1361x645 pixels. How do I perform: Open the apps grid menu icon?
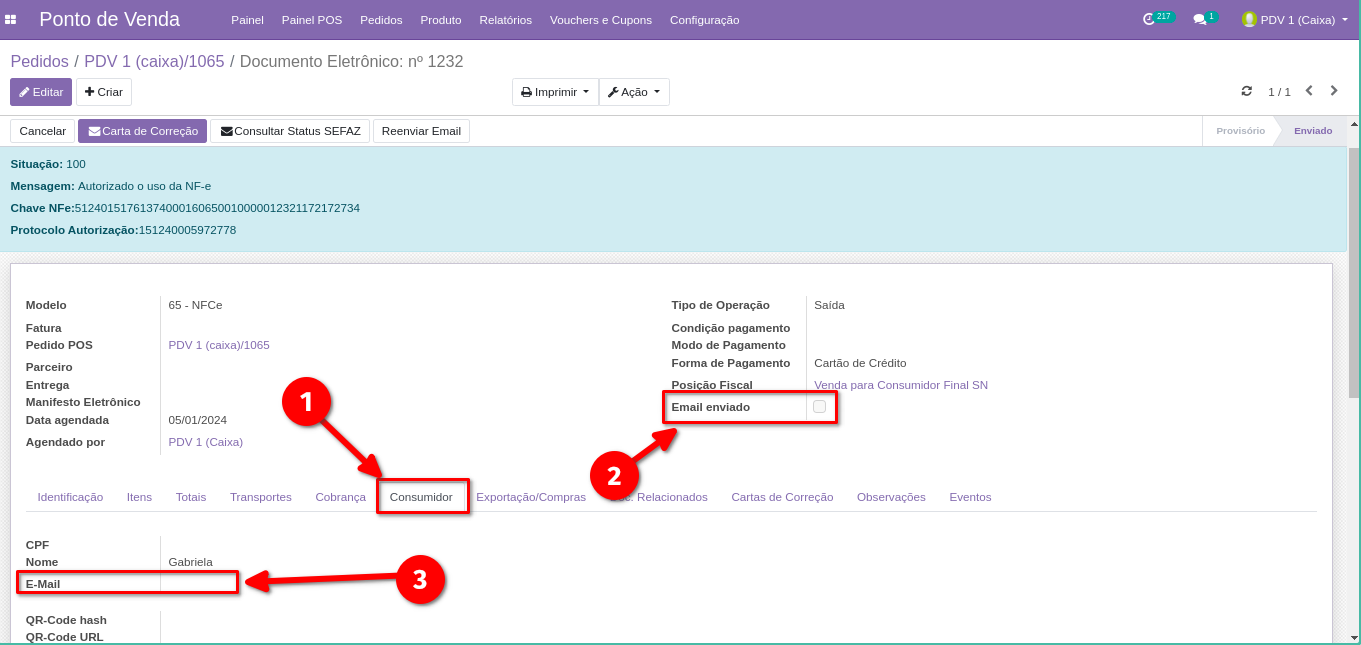click(x=11, y=19)
